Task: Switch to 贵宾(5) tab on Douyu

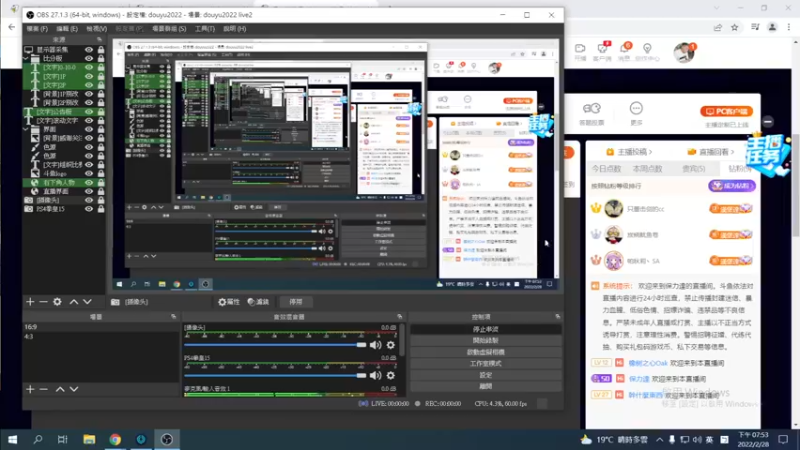Action: (693, 169)
